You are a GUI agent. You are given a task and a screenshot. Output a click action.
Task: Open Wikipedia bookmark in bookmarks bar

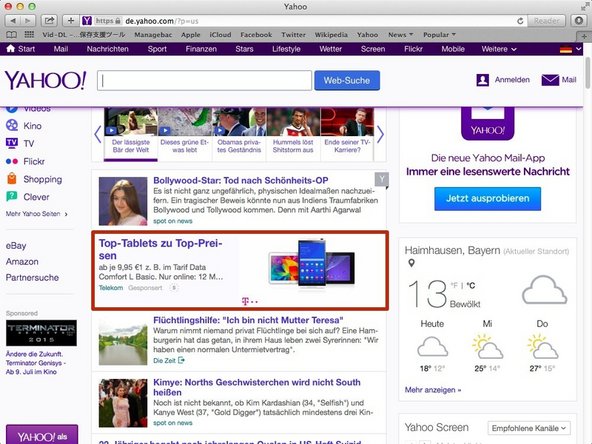331,35
